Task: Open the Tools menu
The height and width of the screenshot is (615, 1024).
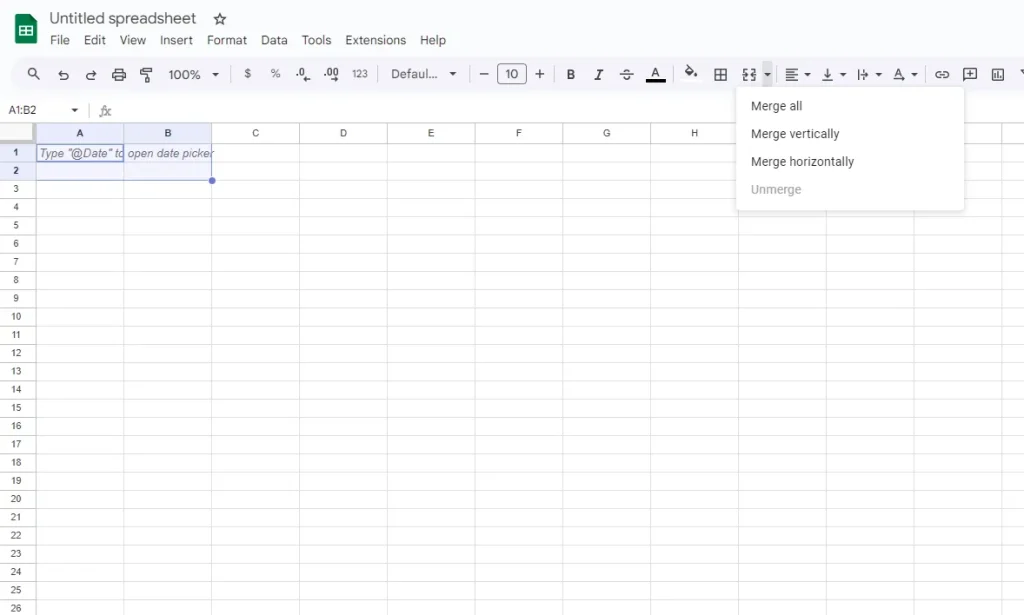Action: tap(316, 40)
